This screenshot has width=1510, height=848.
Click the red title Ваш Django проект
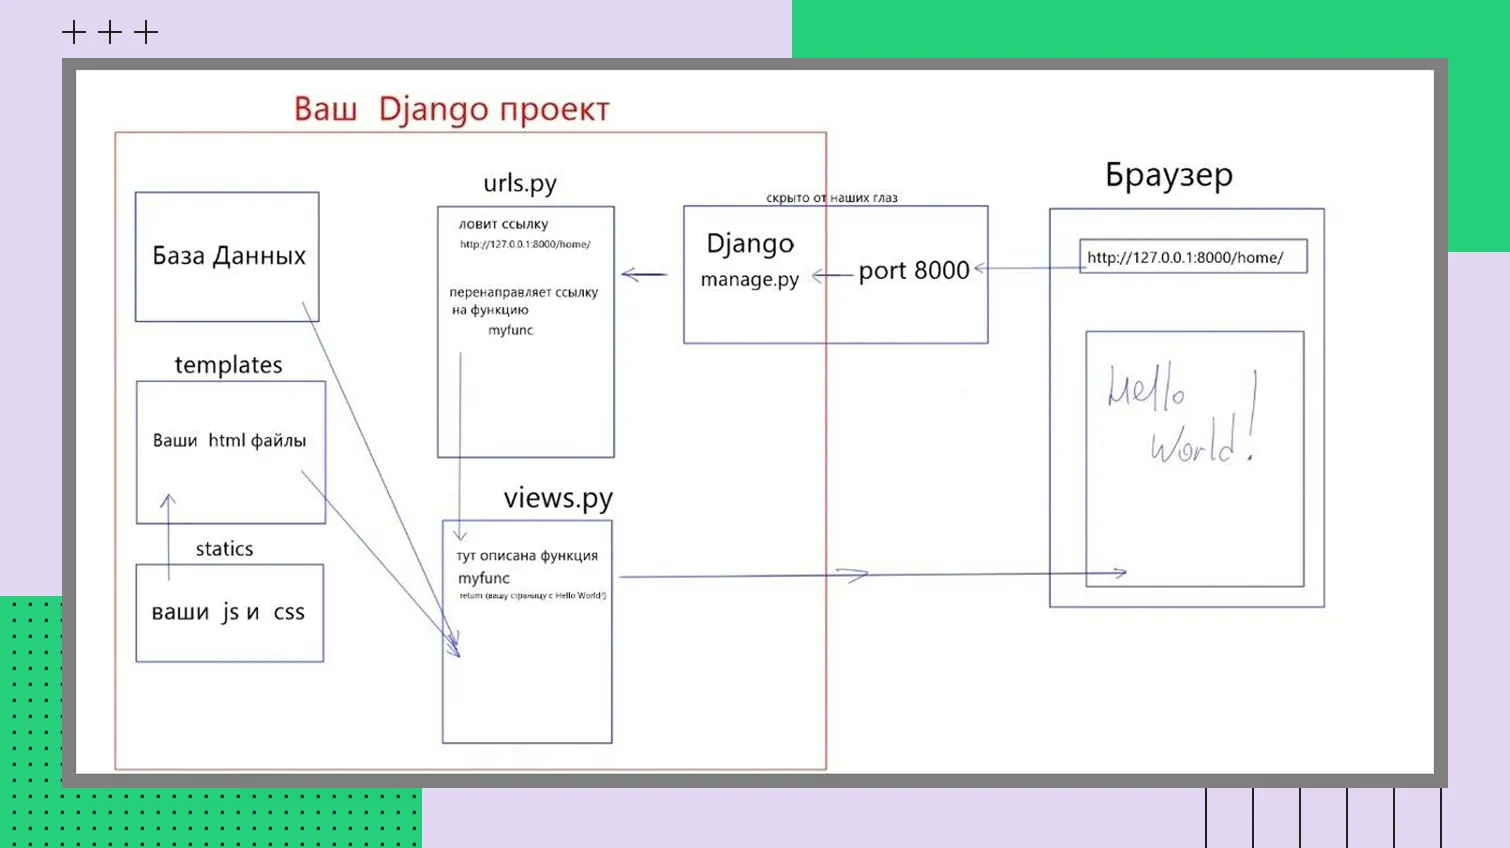(451, 109)
